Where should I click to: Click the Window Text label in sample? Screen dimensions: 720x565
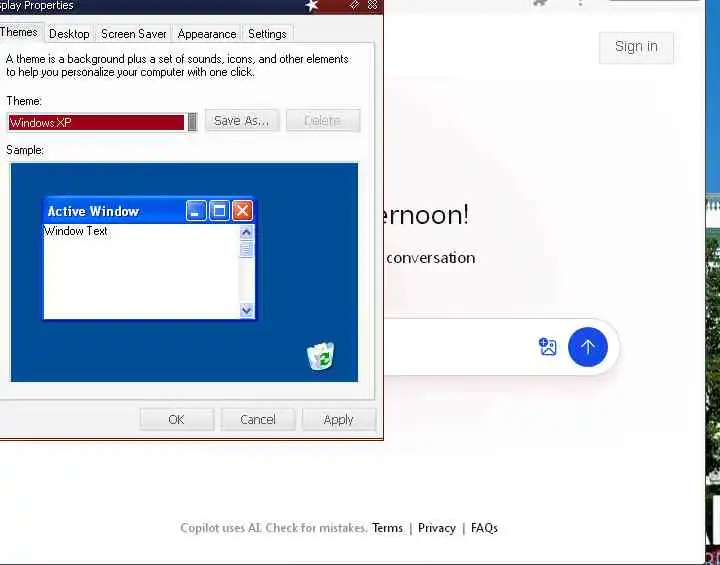coord(76,231)
